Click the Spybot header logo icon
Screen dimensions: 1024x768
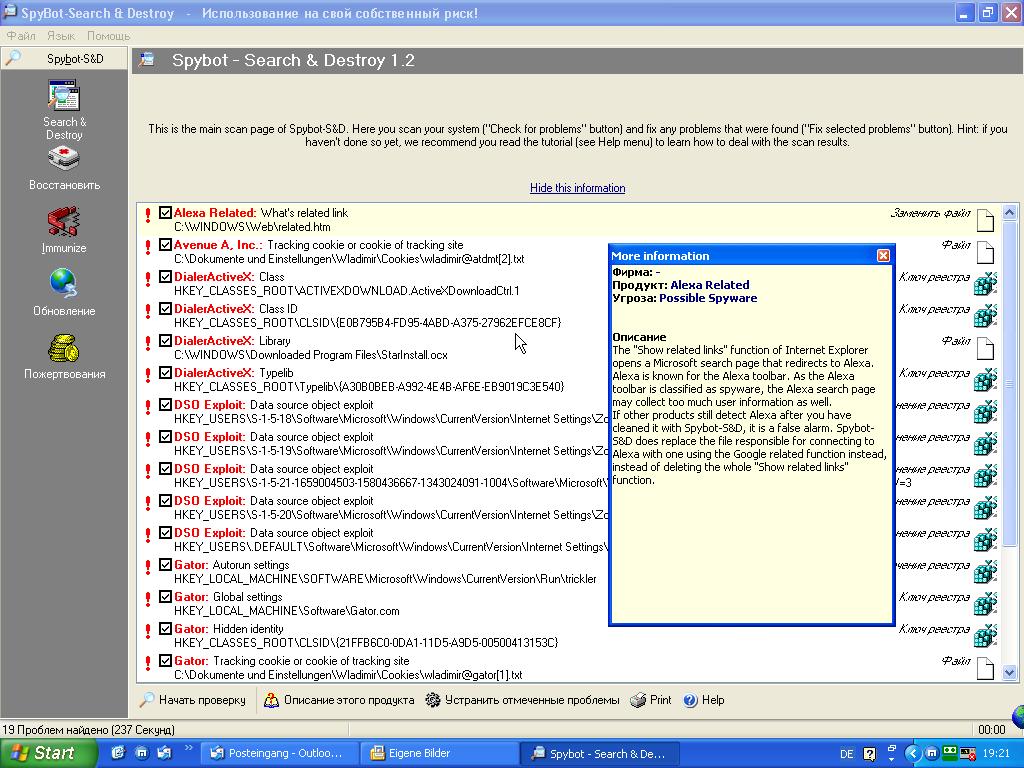pos(148,60)
